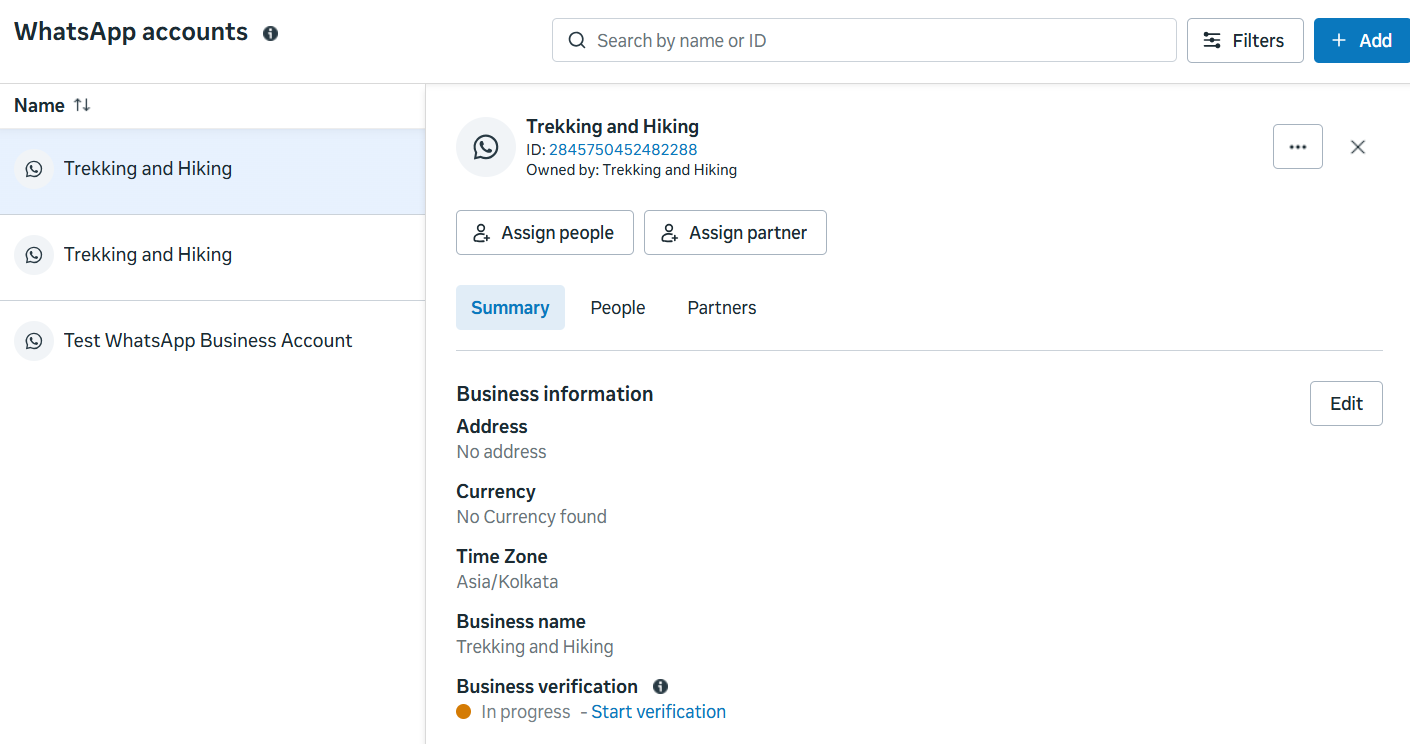The height and width of the screenshot is (744, 1410).
Task: Open the Filters options
Action: coord(1244,41)
